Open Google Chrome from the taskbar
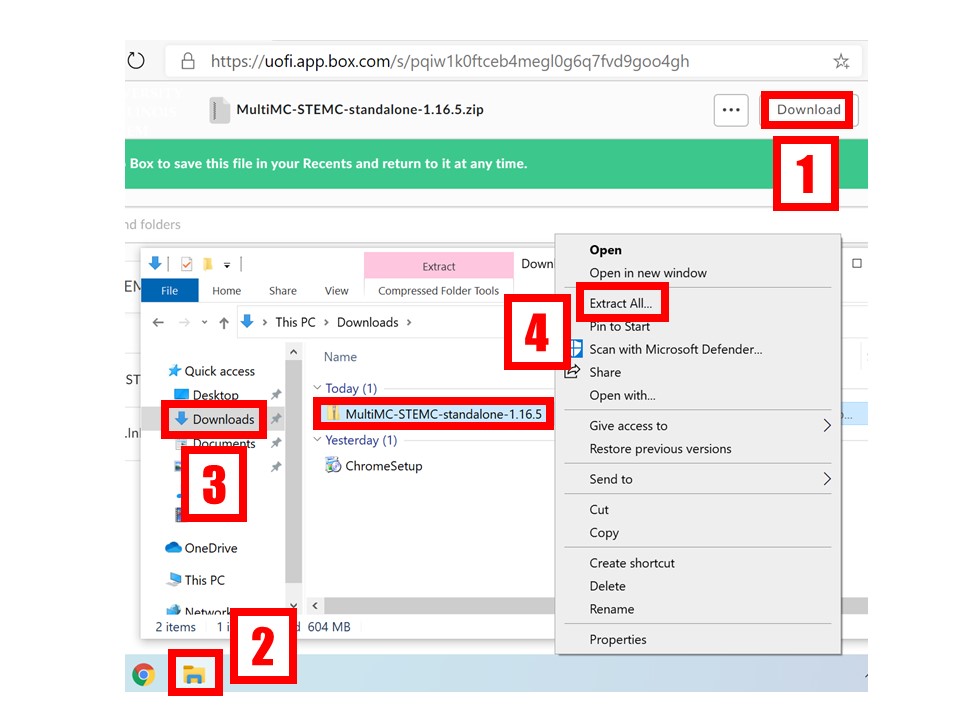This screenshot has width=960, height=720. click(144, 675)
